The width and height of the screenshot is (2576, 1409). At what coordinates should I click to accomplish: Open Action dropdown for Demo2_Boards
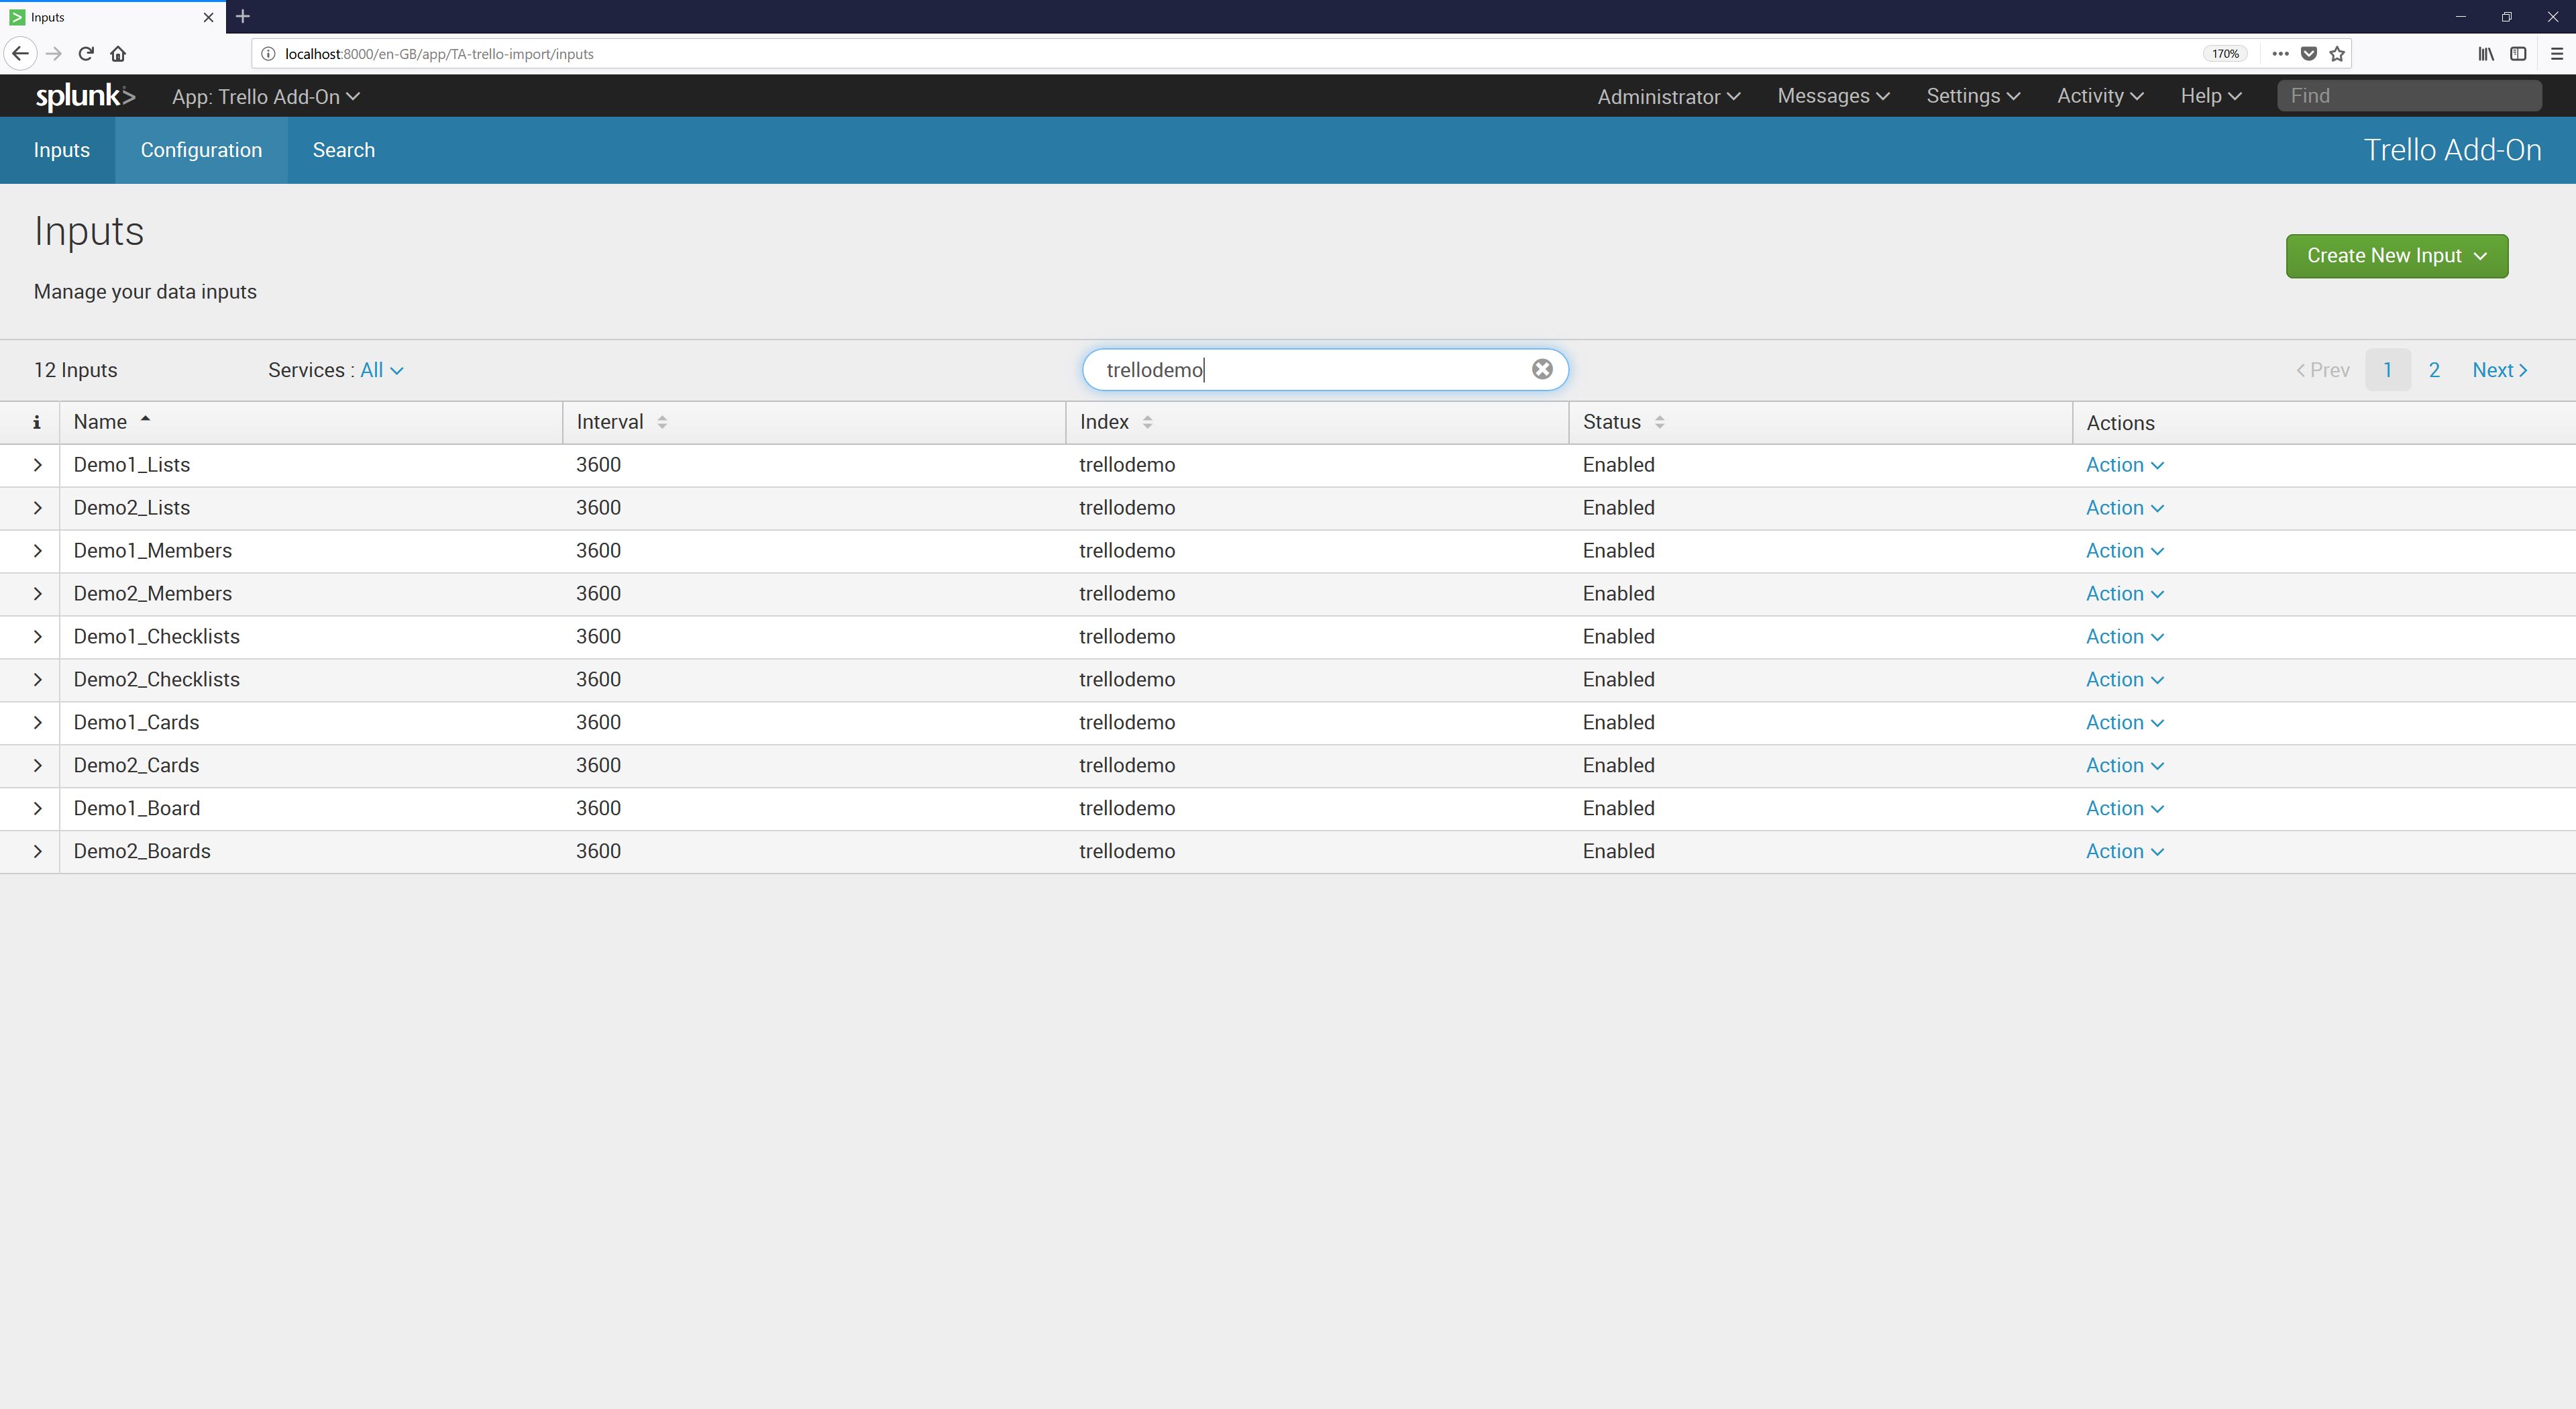pyautogui.click(x=2124, y=852)
